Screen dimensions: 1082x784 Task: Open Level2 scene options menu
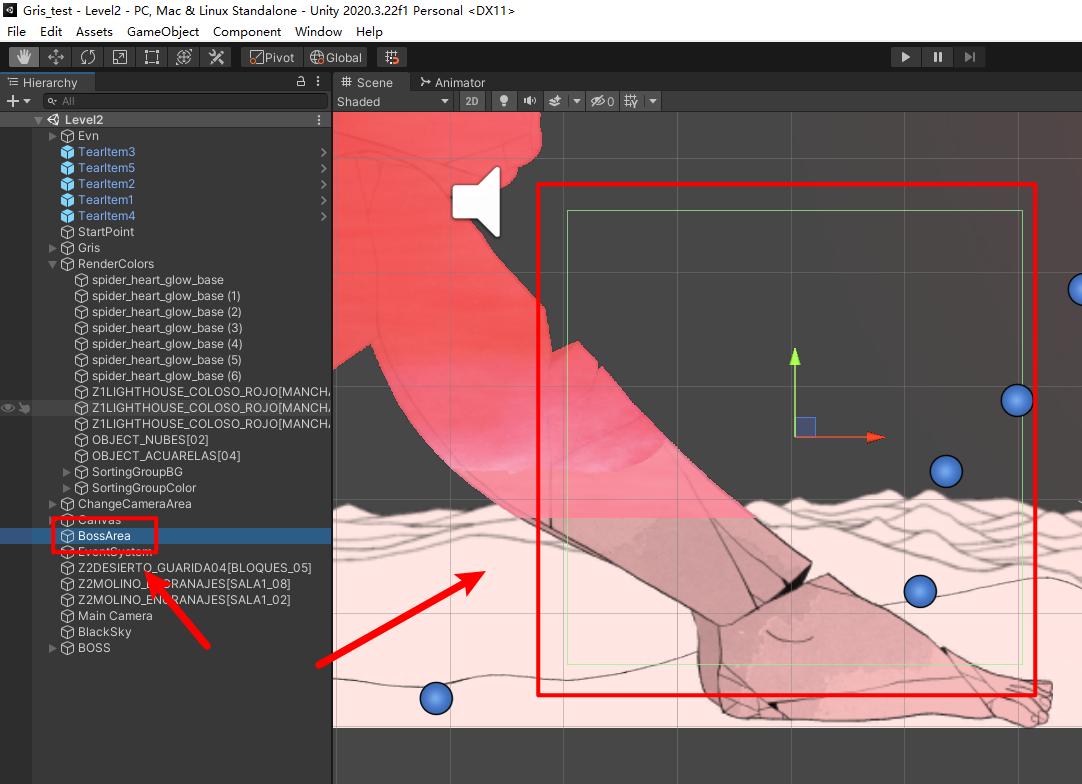point(319,120)
